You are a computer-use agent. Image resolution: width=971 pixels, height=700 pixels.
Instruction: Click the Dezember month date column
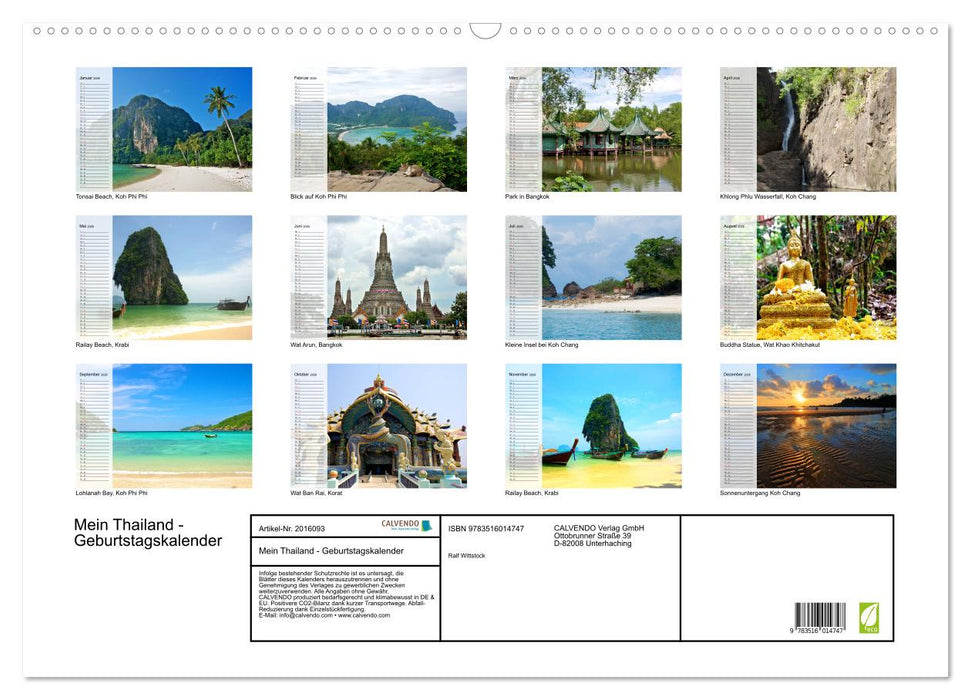pos(738,426)
